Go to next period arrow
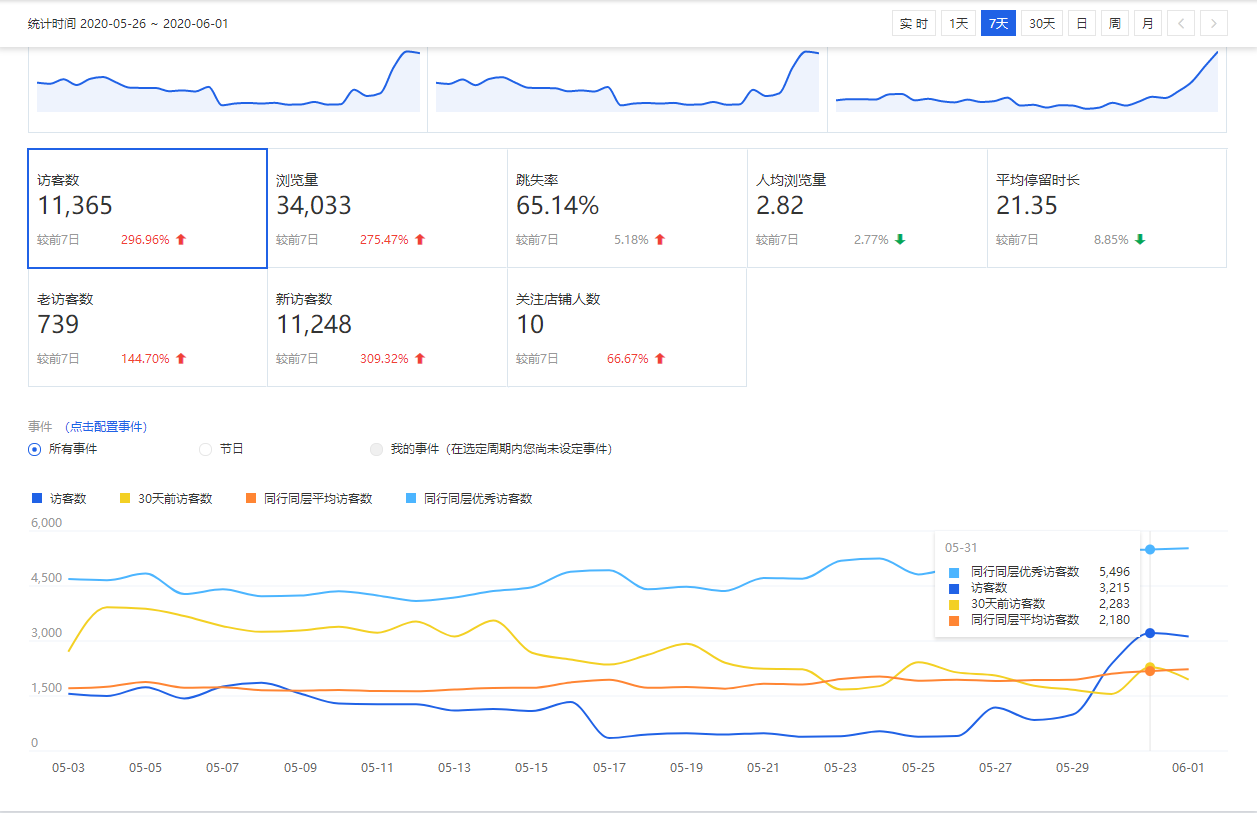This screenshot has height=813, width=1257. pos(1214,23)
